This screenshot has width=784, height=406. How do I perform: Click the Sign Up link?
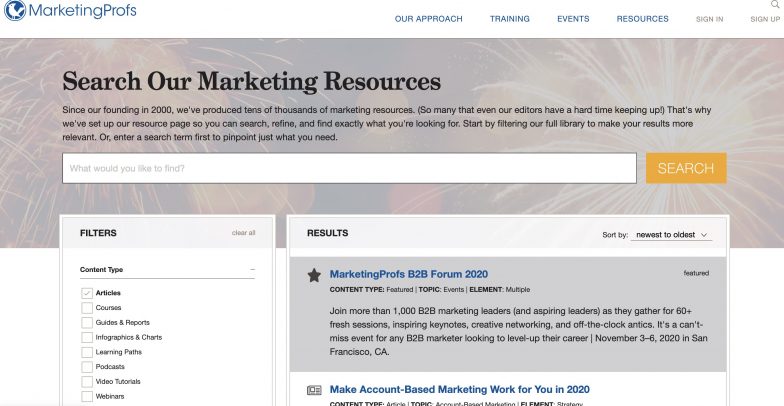tap(765, 19)
